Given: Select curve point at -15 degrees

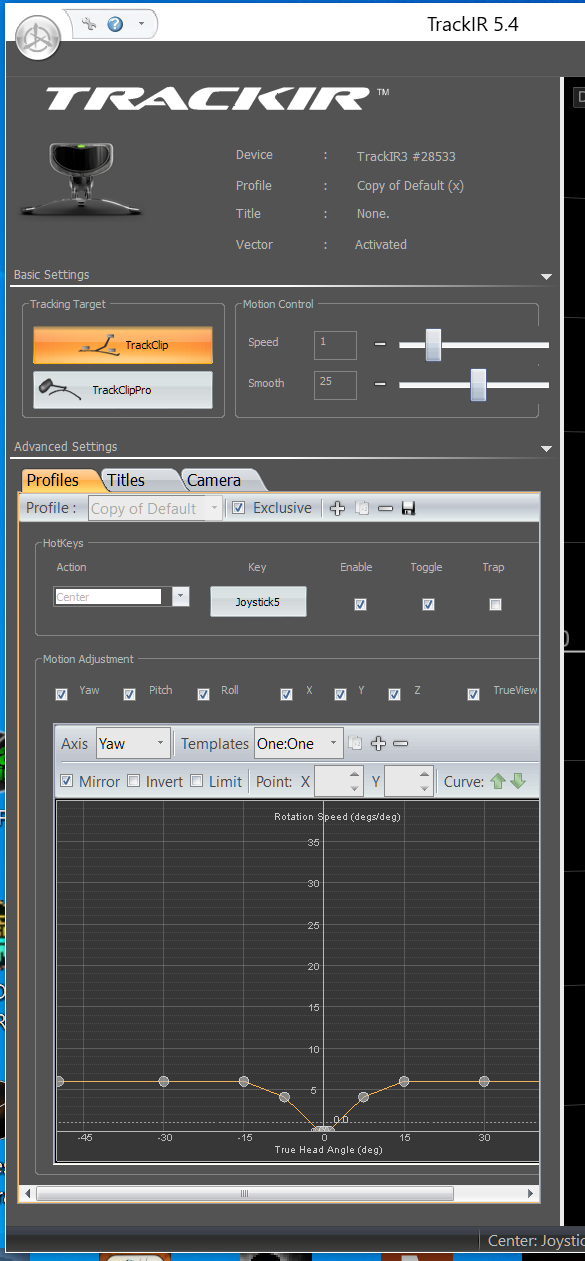Looking at the screenshot, I should point(244,1082).
